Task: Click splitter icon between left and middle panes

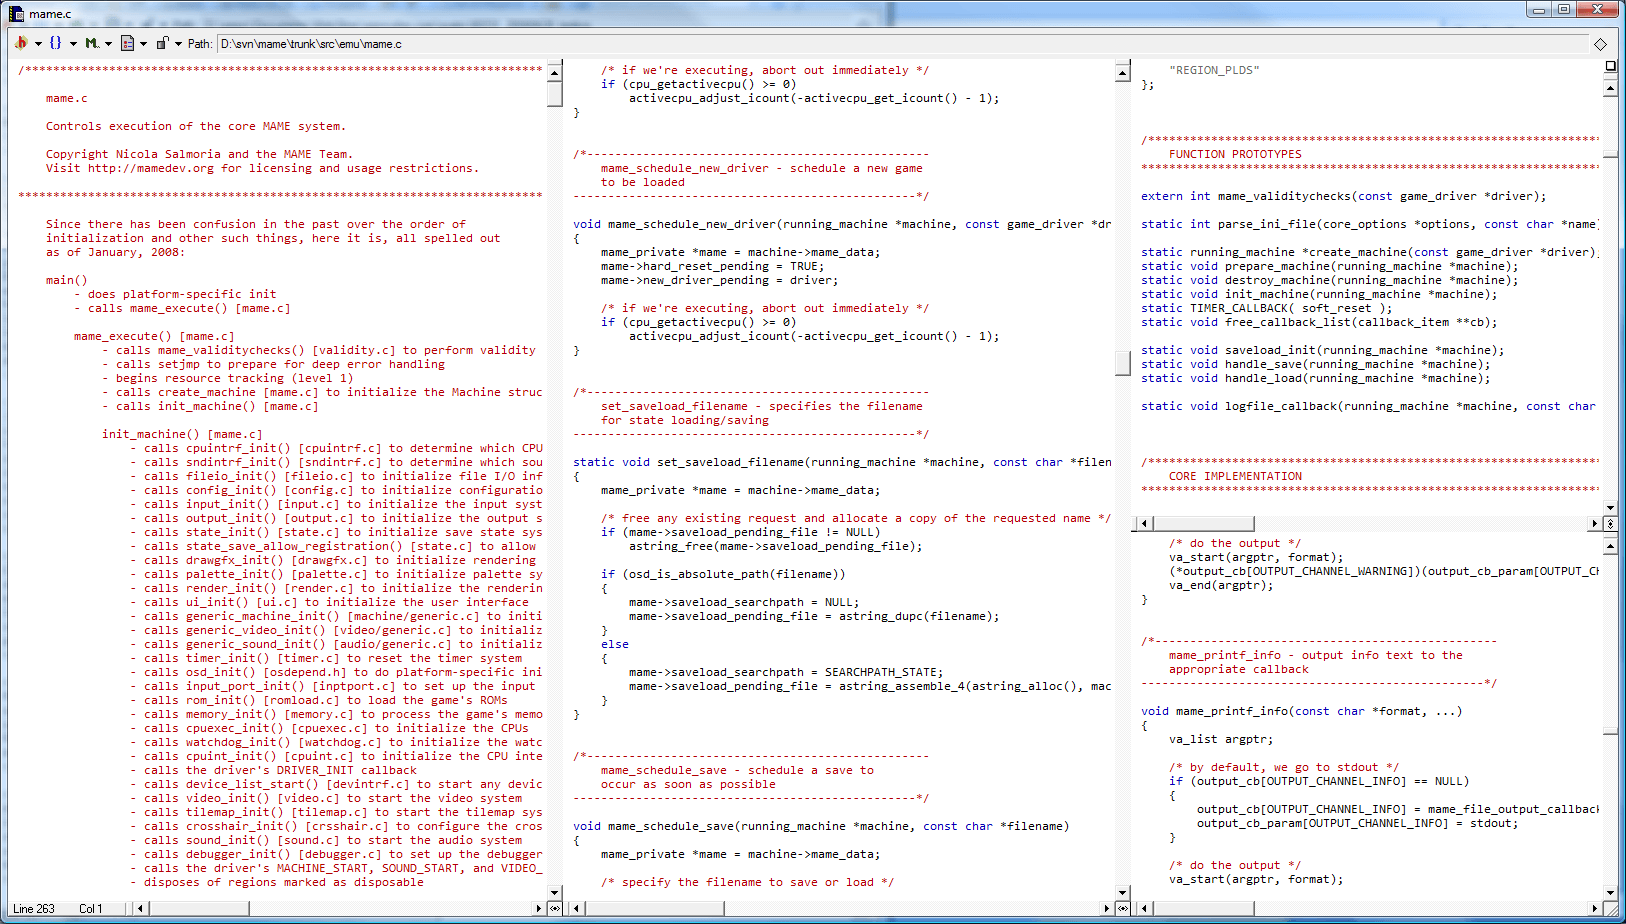Action: click(x=555, y=908)
